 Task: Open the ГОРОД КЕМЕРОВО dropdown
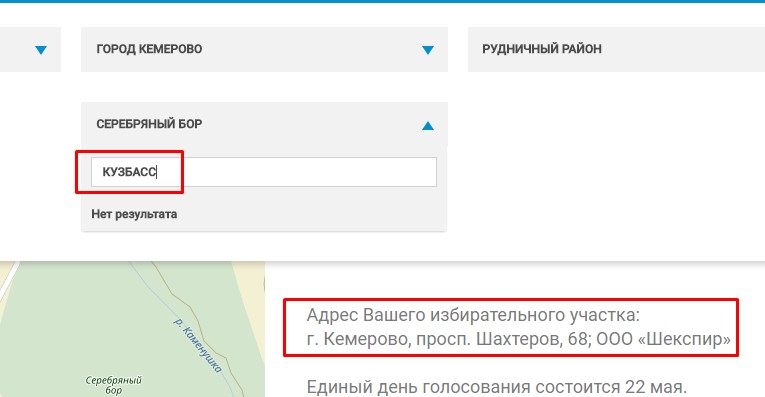pyautogui.click(x=264, y=49)
